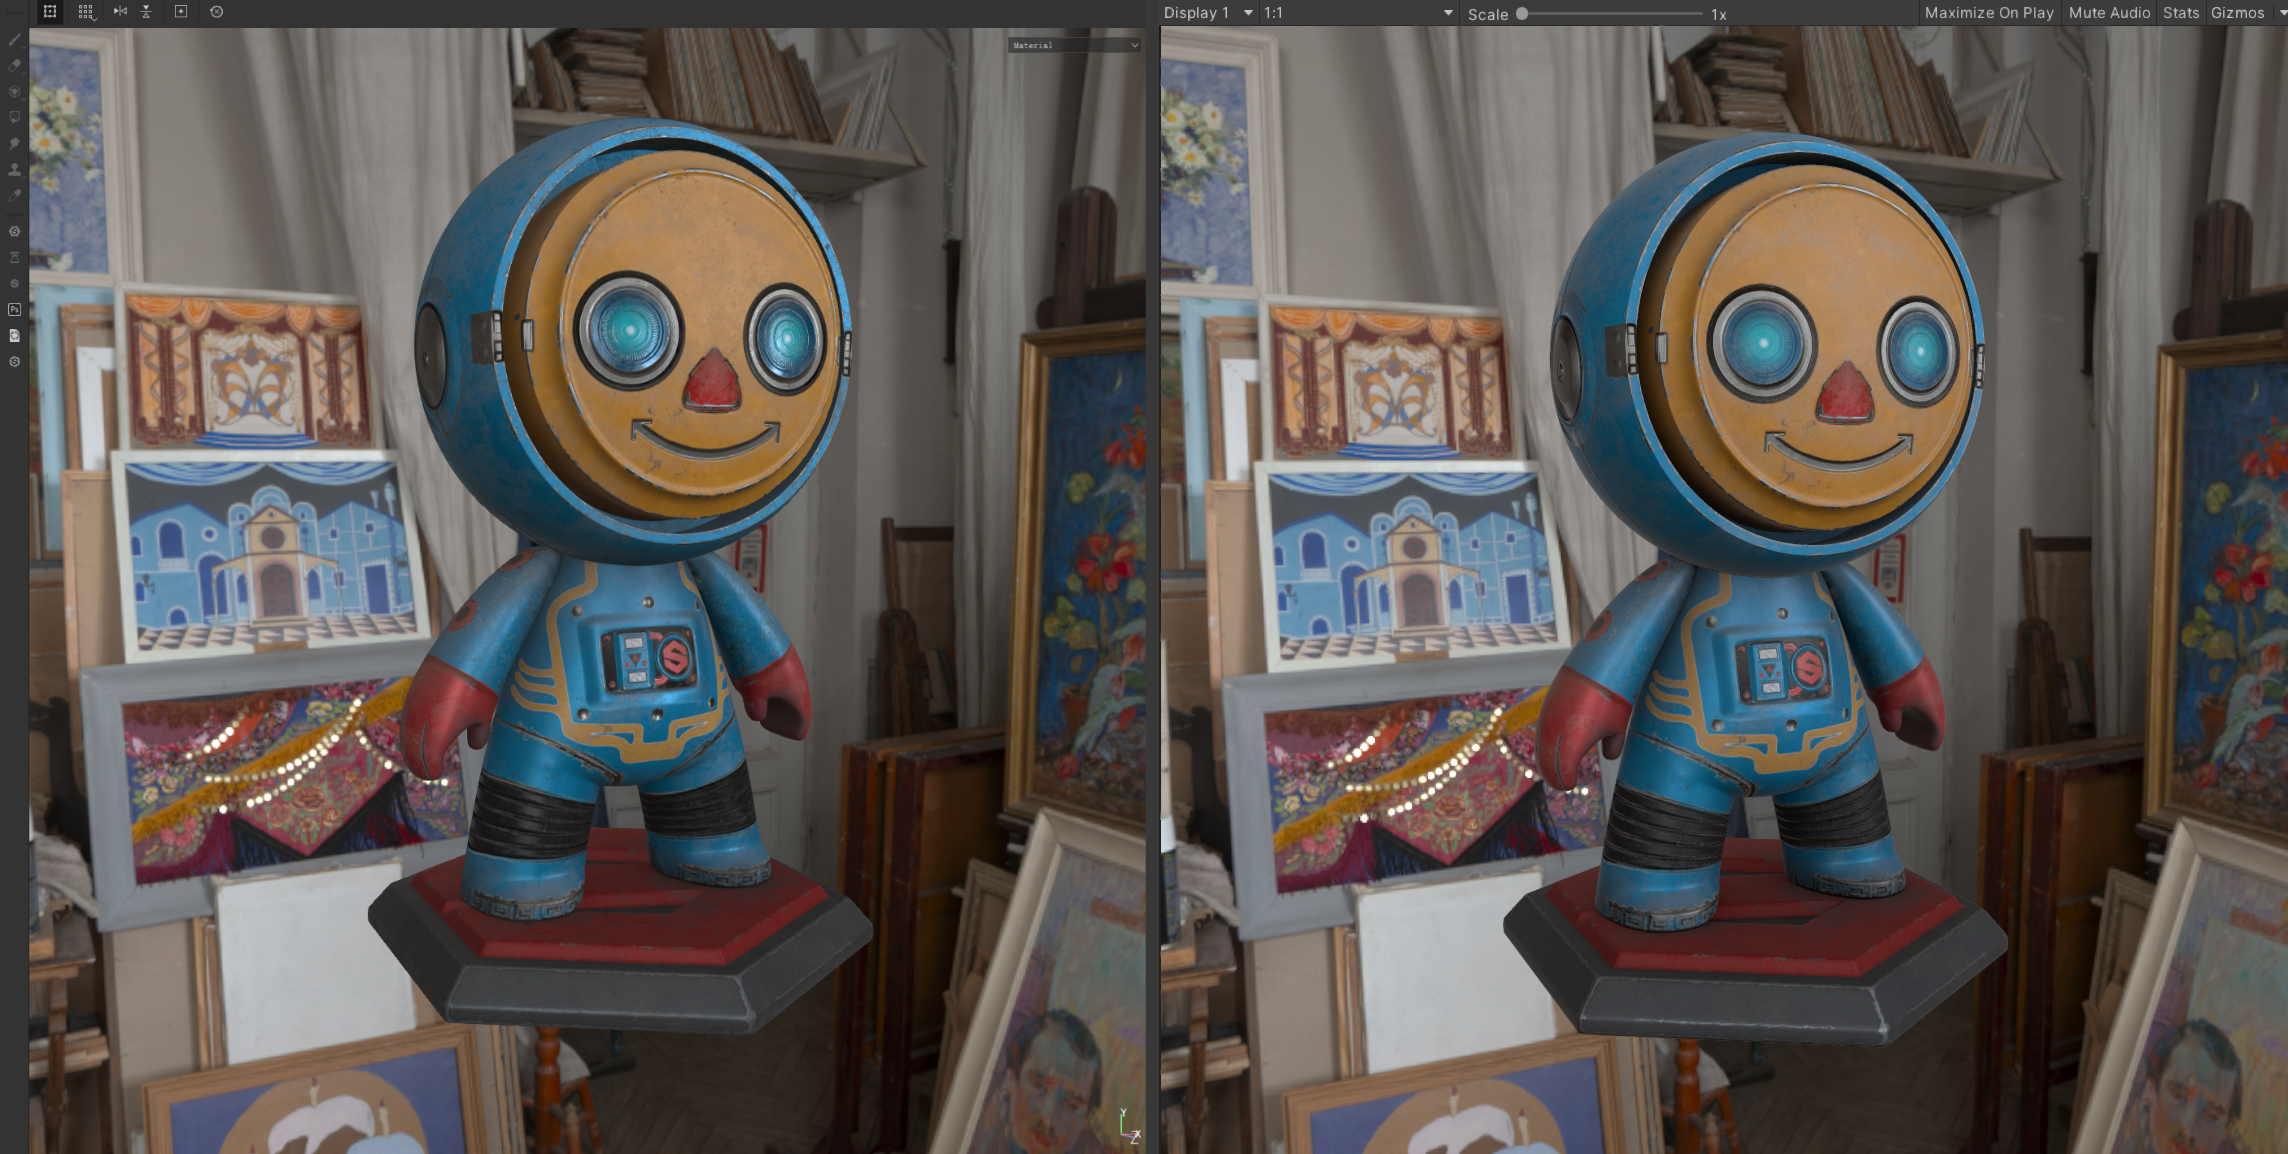
Task: Click the 1x scale value text
Action: point(1719,14)
